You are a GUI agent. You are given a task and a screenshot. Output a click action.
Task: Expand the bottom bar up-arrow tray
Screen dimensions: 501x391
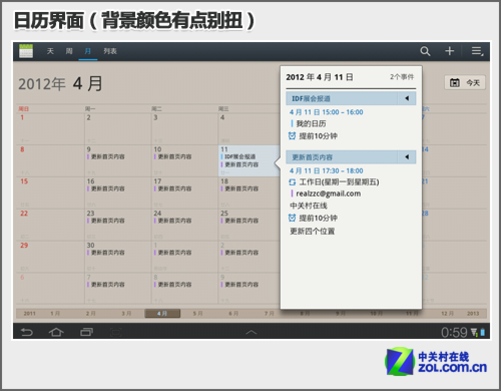pos(251,332)
